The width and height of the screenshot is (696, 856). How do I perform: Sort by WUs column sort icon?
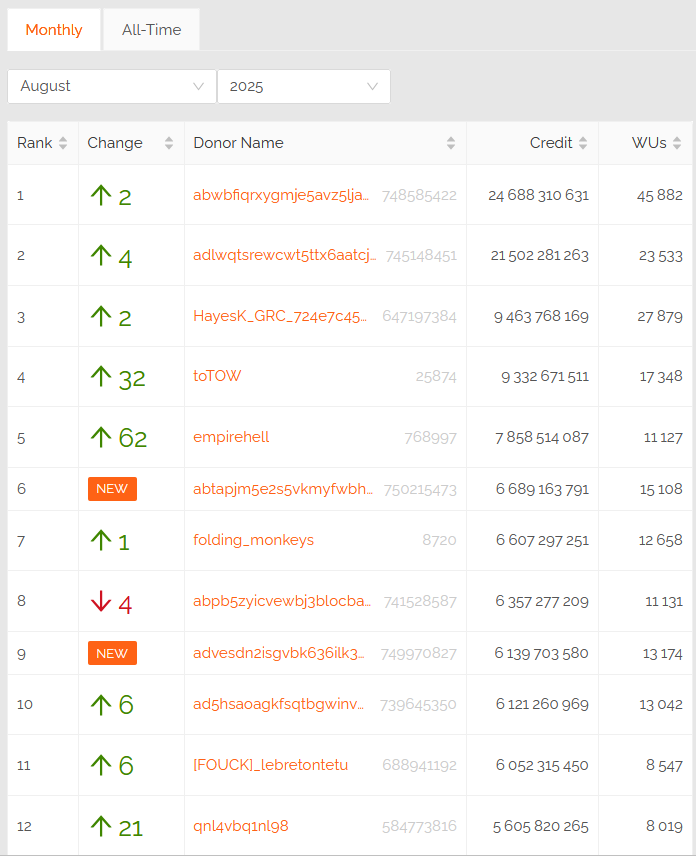click(677, 143)
